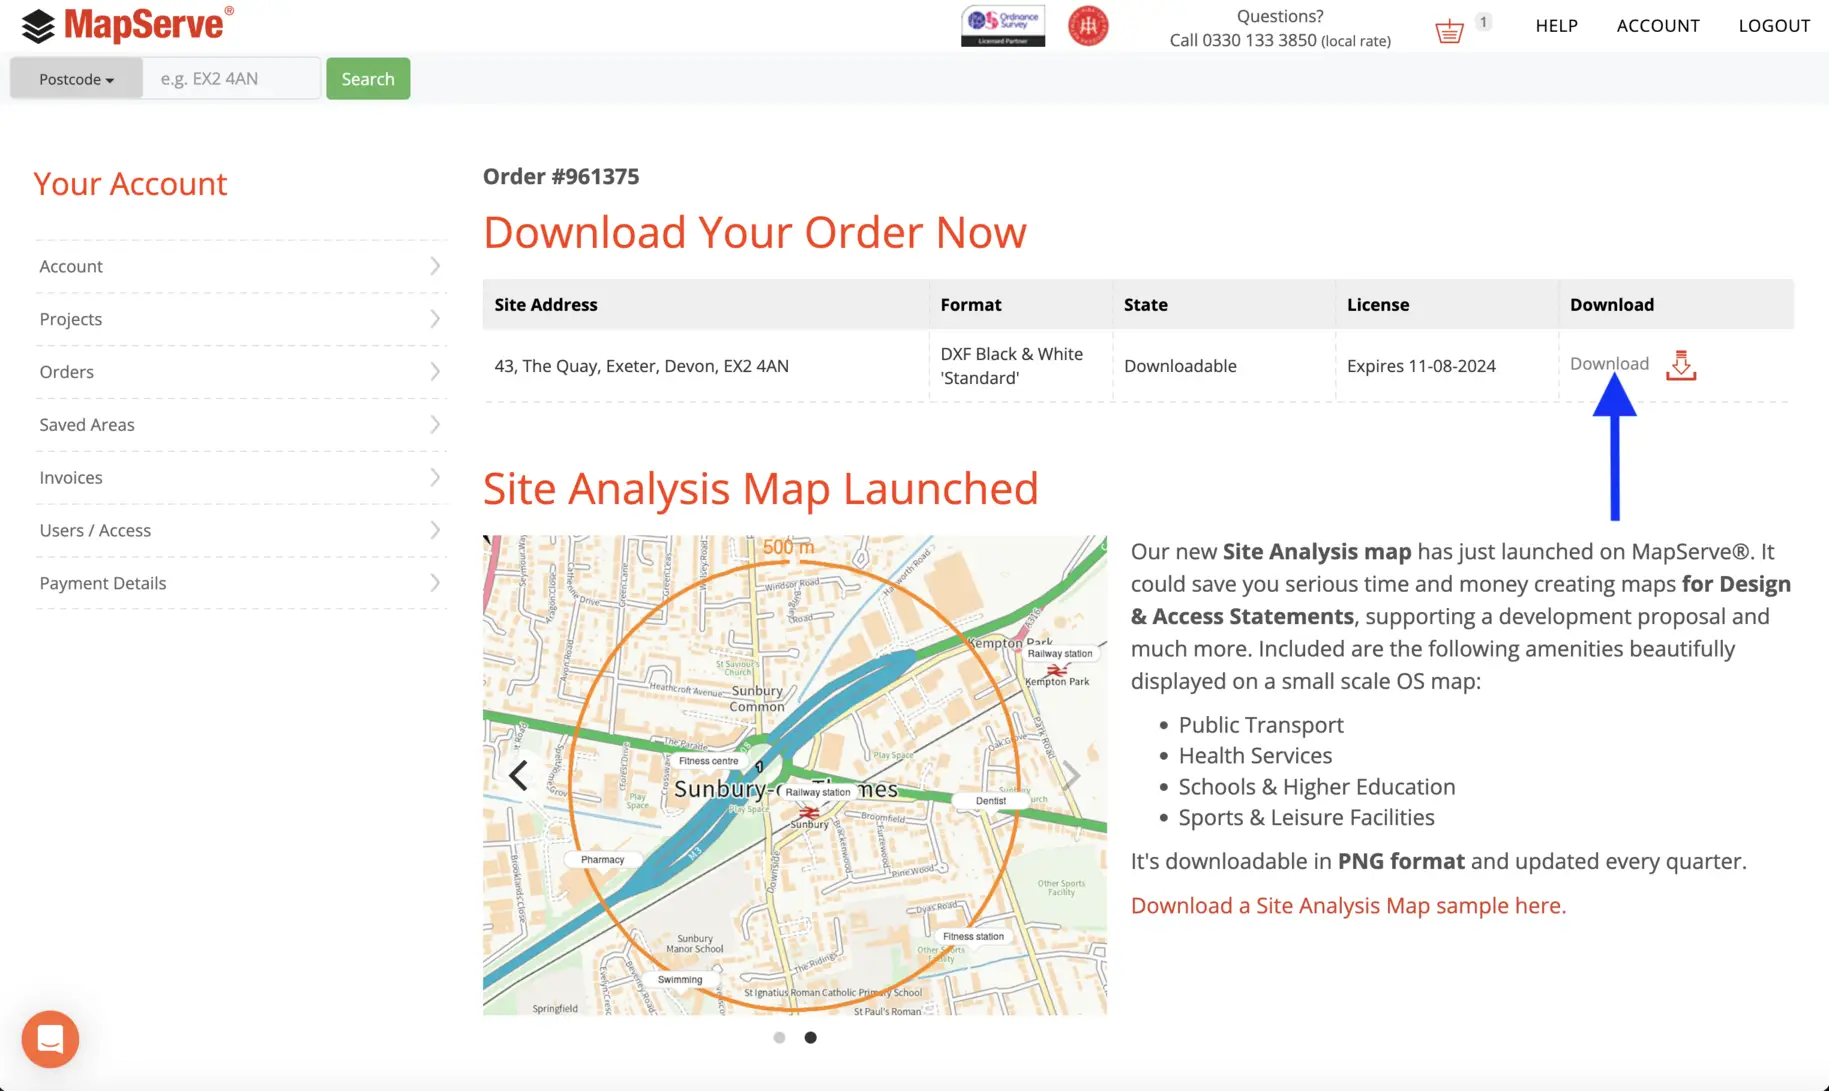Open Projects in the sidebar
Screen dimensions: 1829x1091
pos(240,319)
